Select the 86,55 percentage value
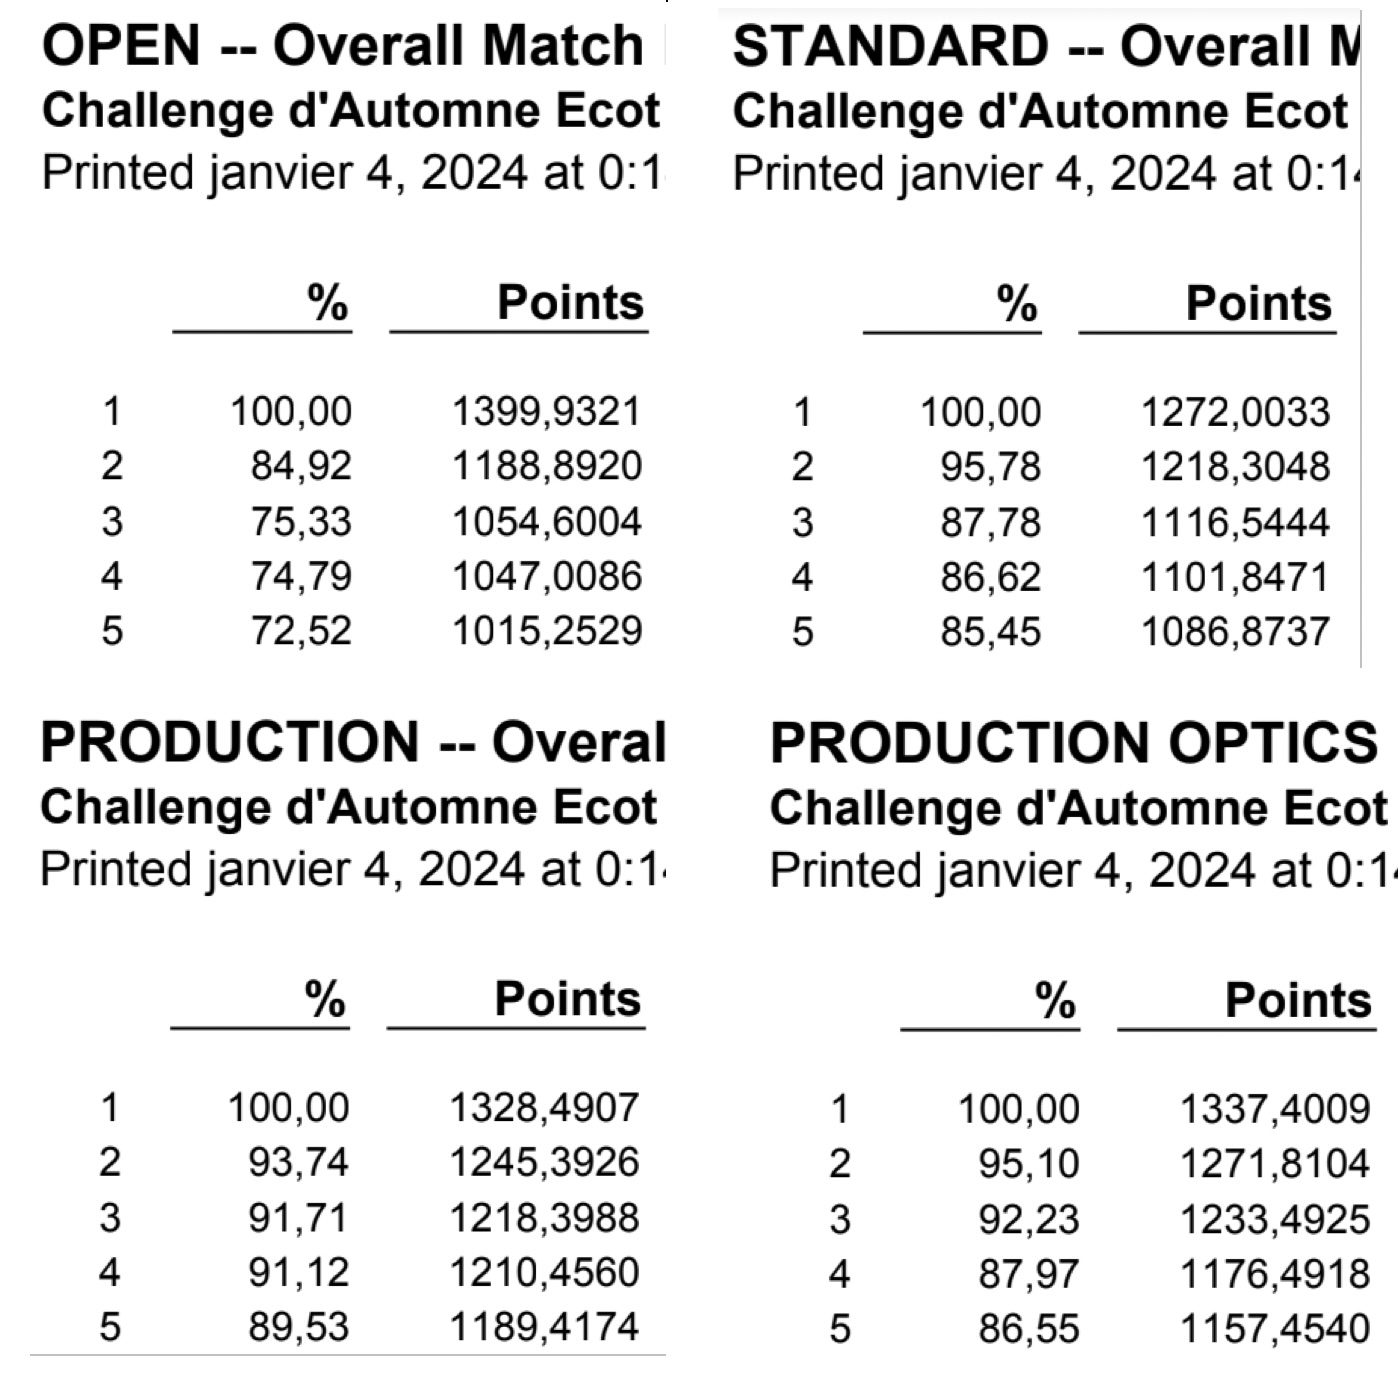The width and height of the screenshot is (1398, 1378). pyautogui.click(x=1028, y=1328)
